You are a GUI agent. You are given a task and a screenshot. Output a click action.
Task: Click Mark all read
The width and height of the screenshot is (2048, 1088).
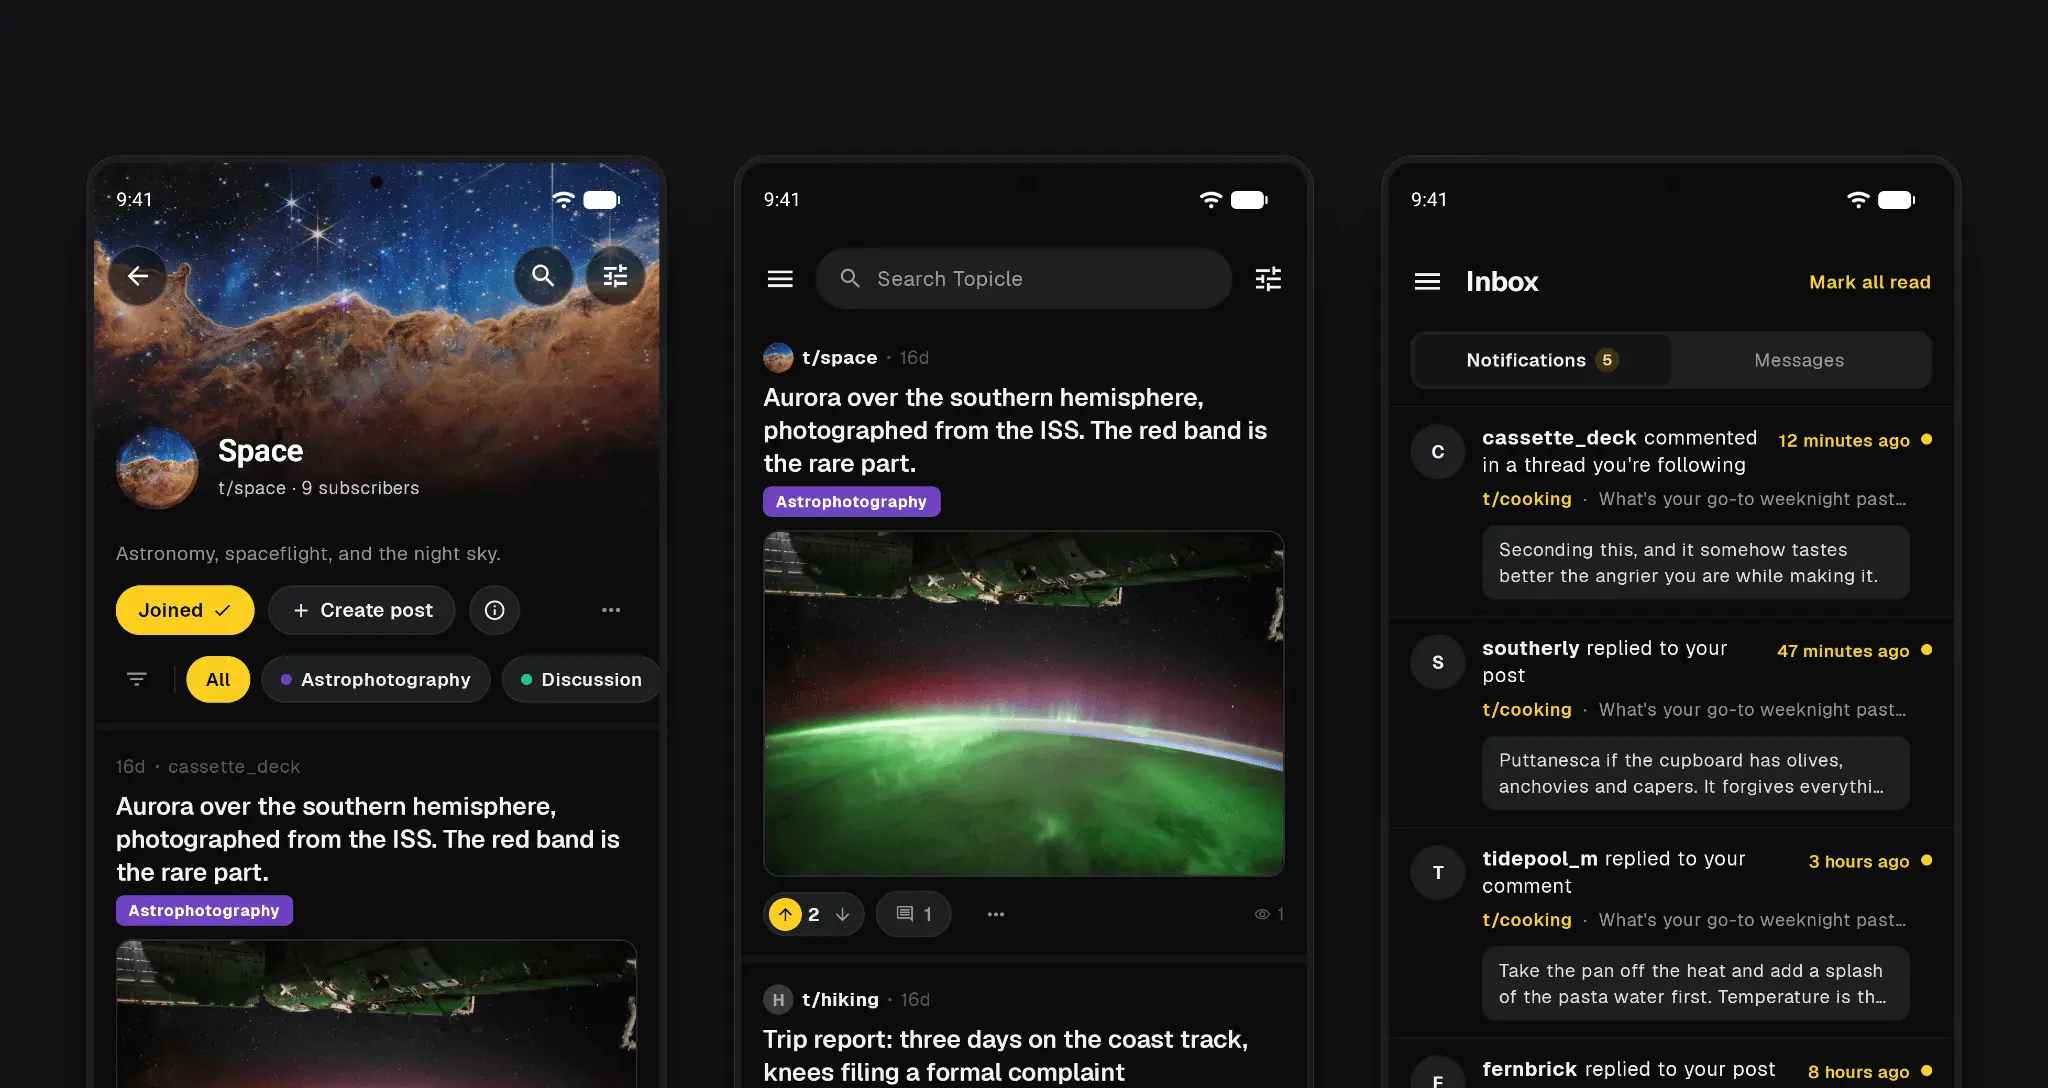[1870, 282]
